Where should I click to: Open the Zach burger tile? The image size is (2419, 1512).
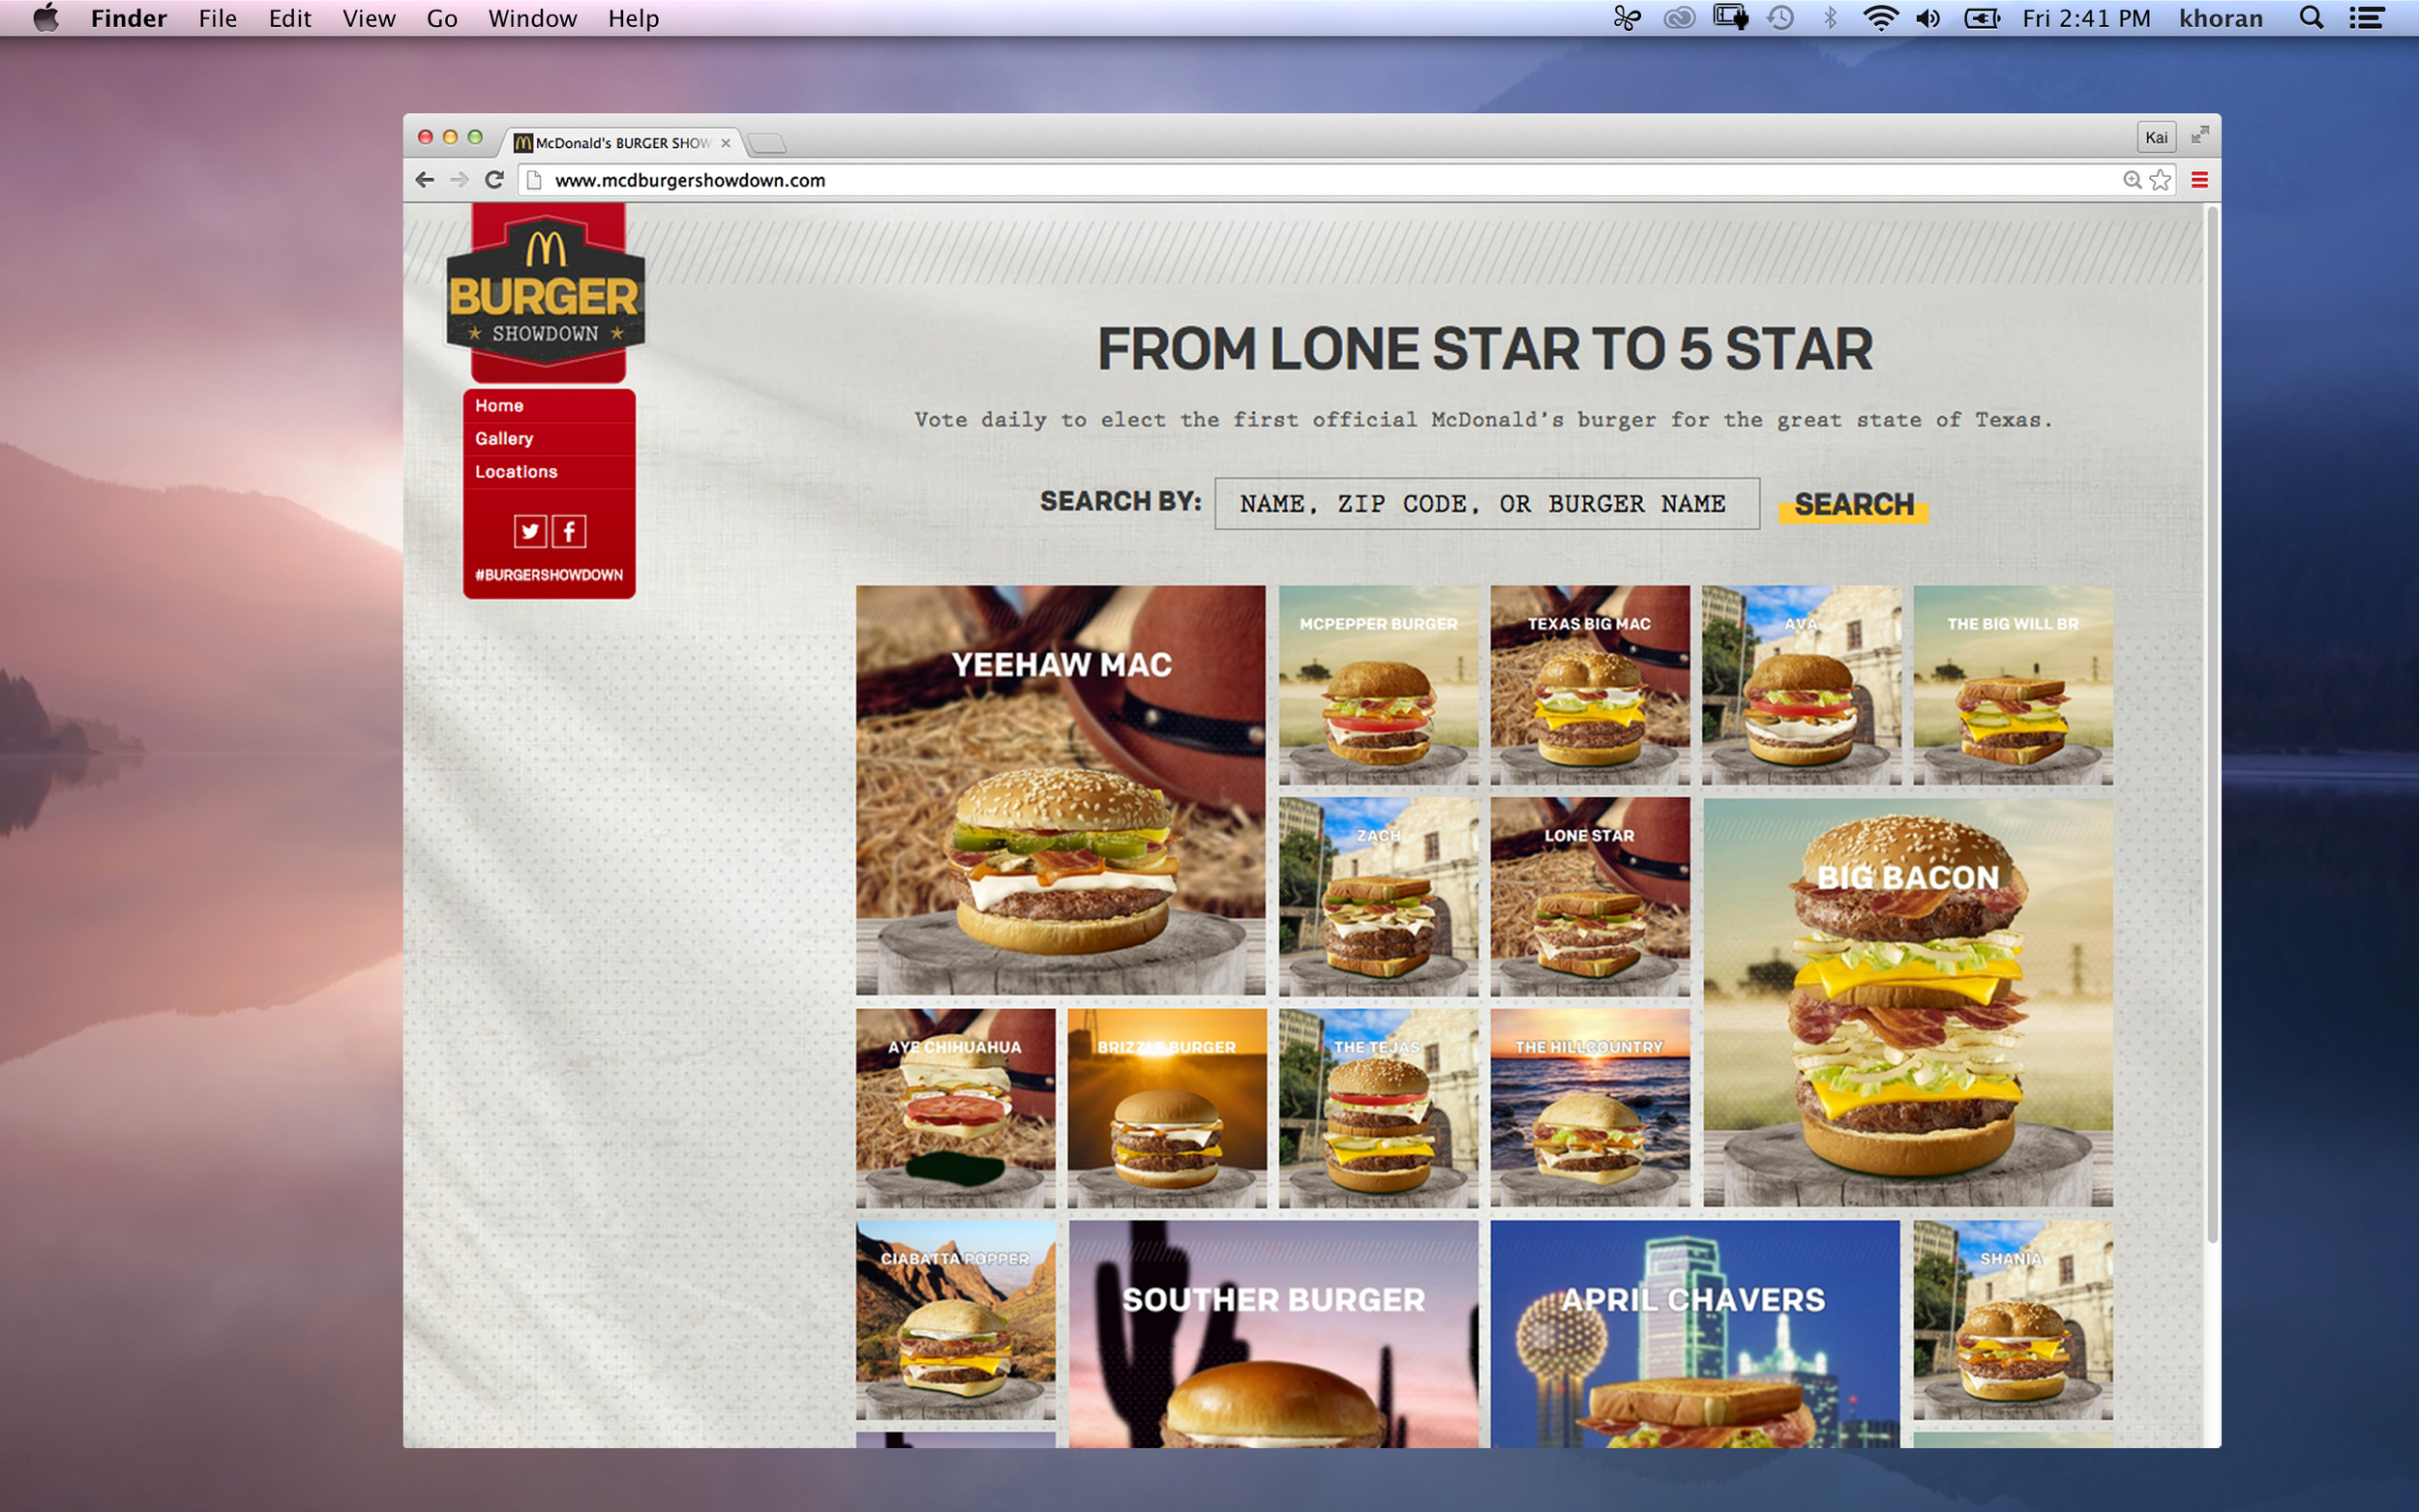click(x=1378, y=896)
